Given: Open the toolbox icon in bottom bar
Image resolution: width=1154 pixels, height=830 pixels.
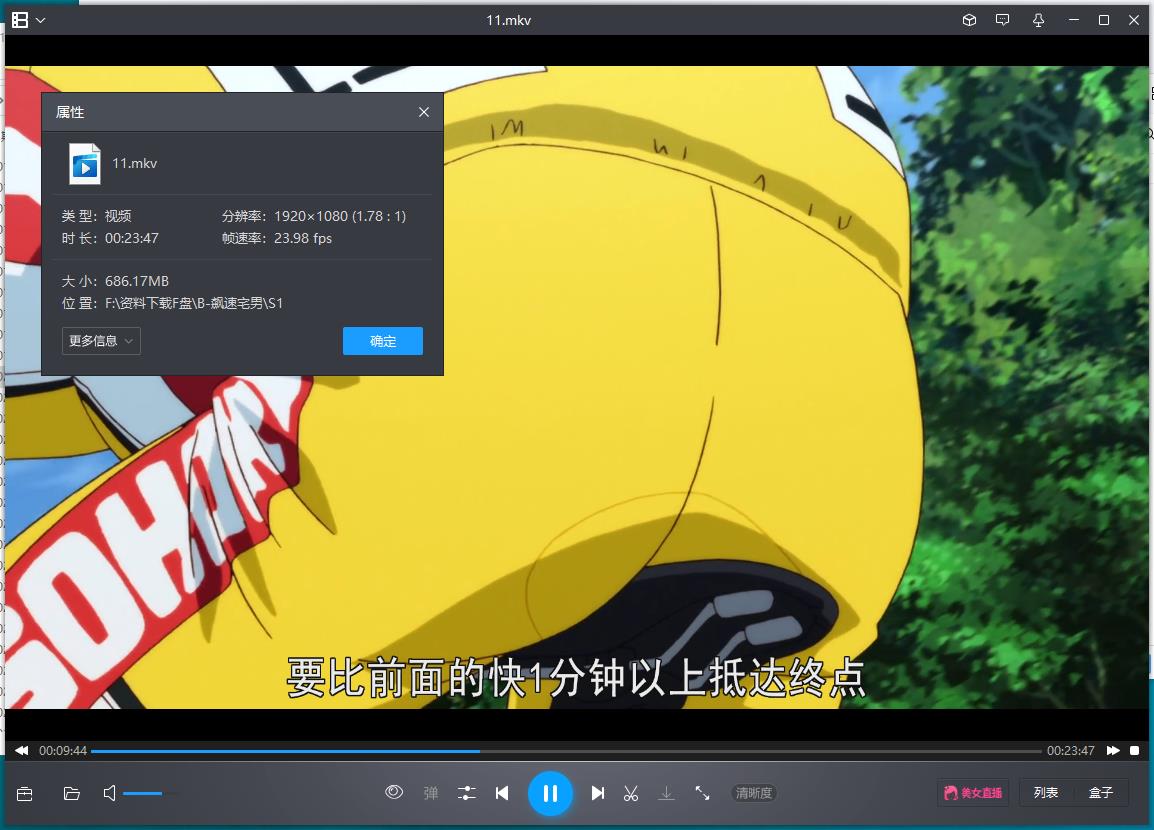Looking at the screenshot, I should coord(24,793).
